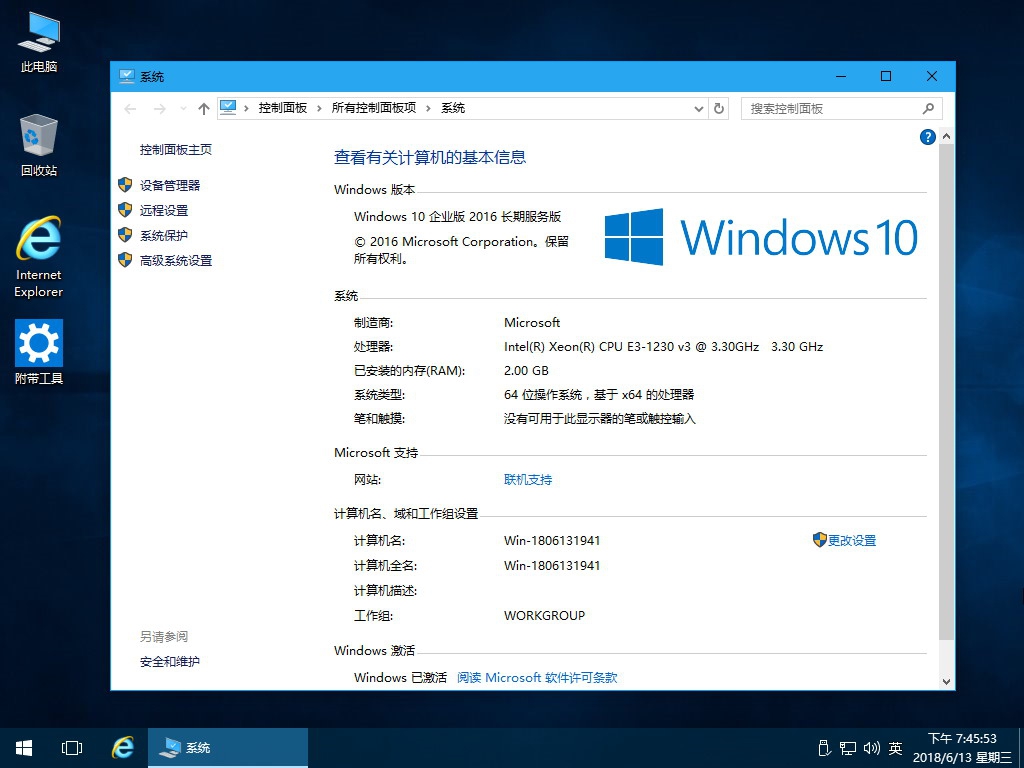This screenshot has width=1024, height=768.
Task: Open Task View in the taskbar
Action: pos(72,748)
